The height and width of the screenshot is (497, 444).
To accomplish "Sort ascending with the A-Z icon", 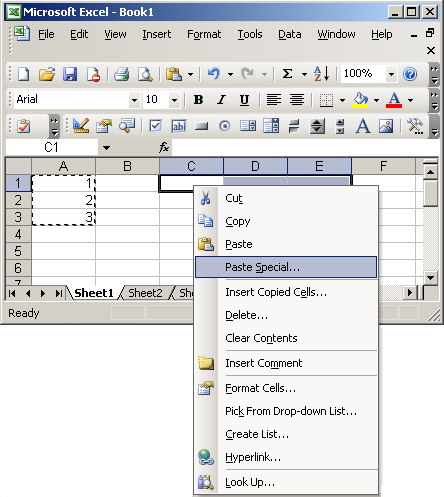I will 322,74.
